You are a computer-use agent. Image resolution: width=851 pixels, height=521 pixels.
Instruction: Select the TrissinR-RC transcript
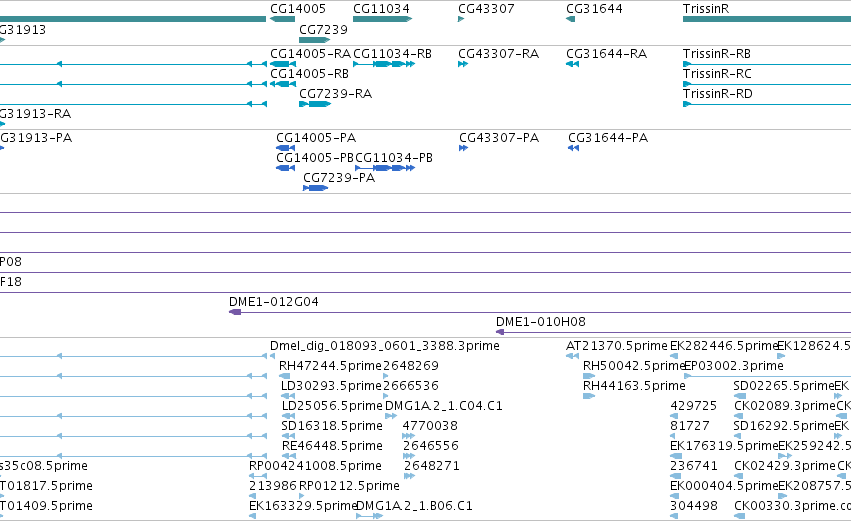click(767, 84)
